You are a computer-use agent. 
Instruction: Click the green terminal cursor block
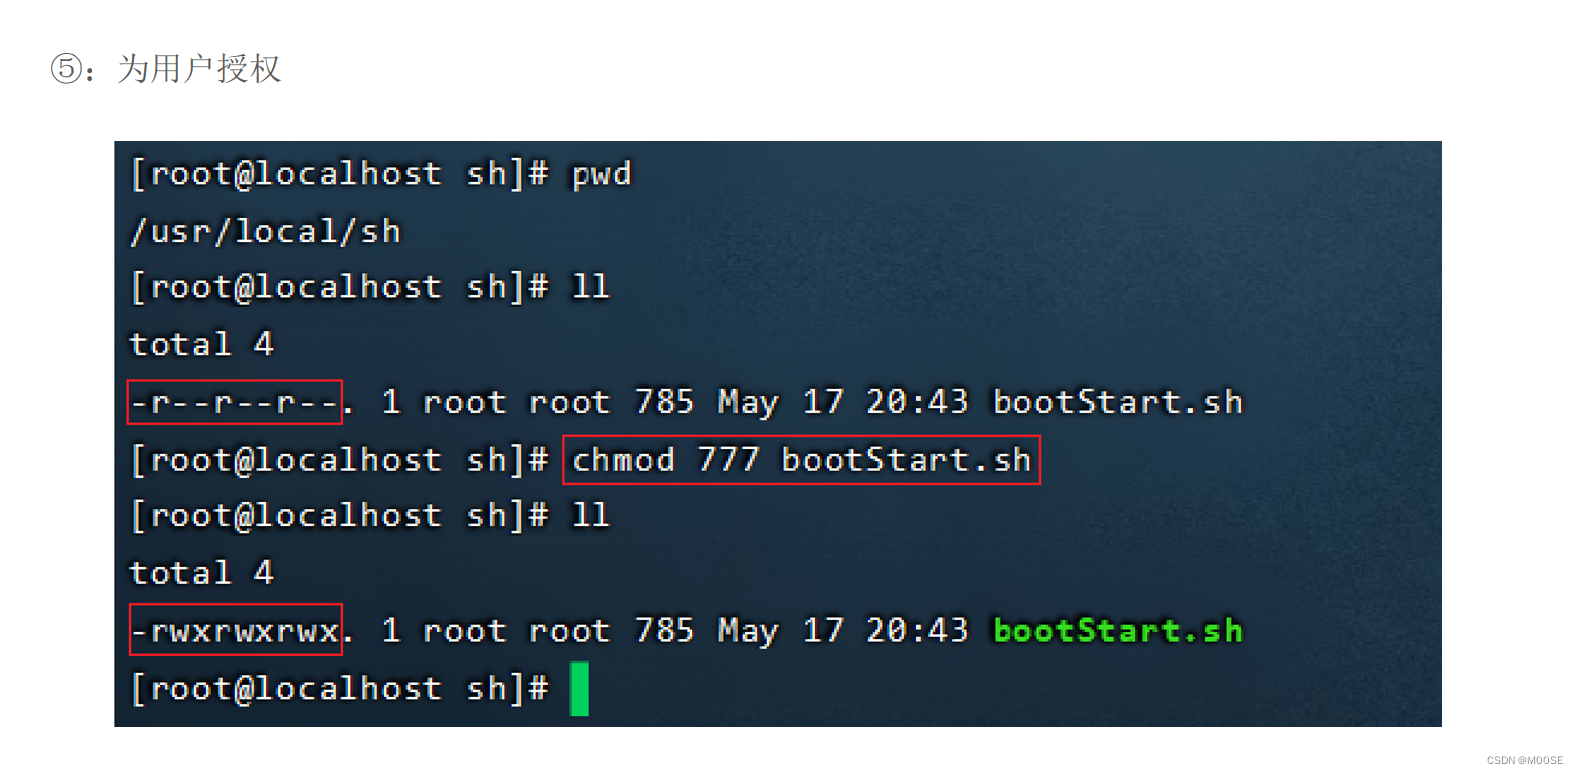579,689
